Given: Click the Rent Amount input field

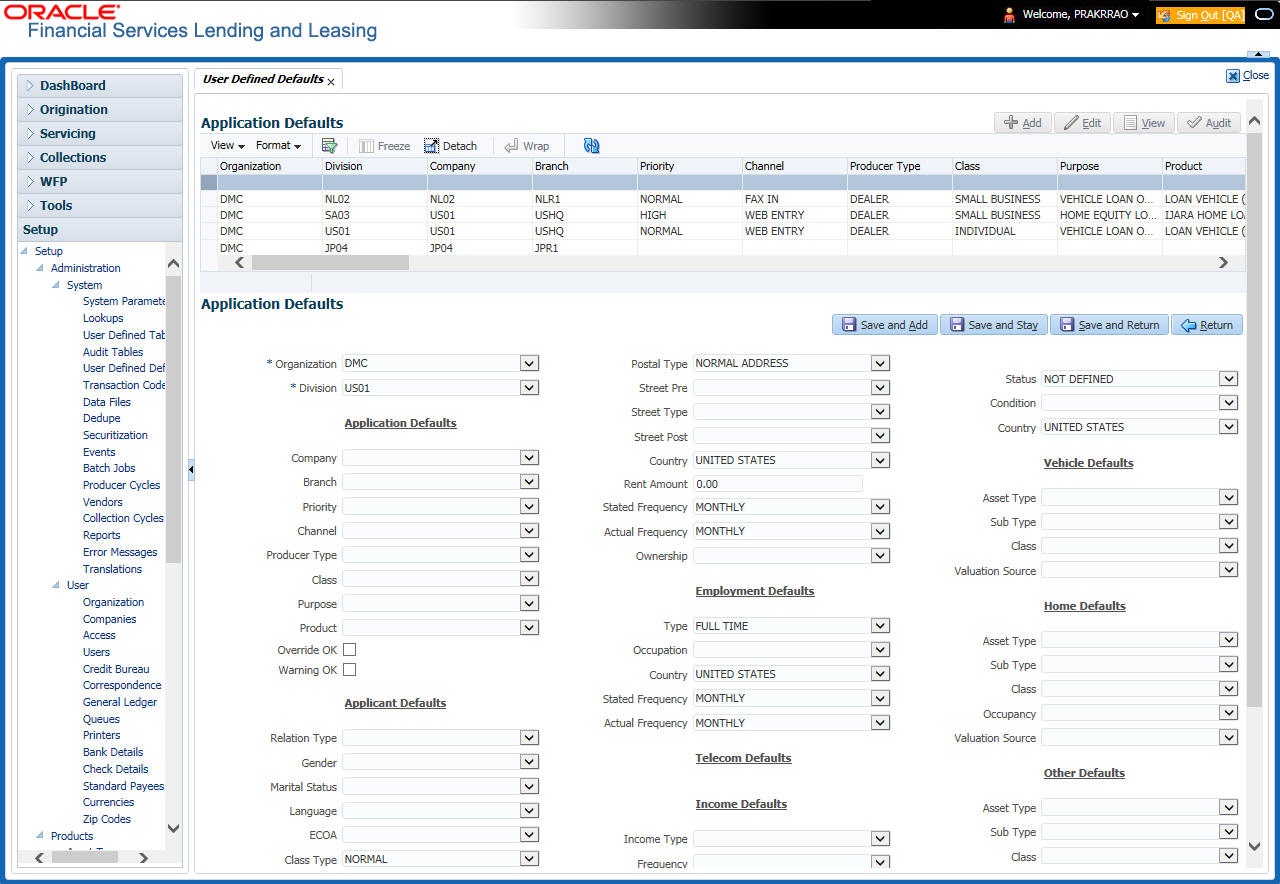Looking at the screenshot, I should click(x=777, y=484).
